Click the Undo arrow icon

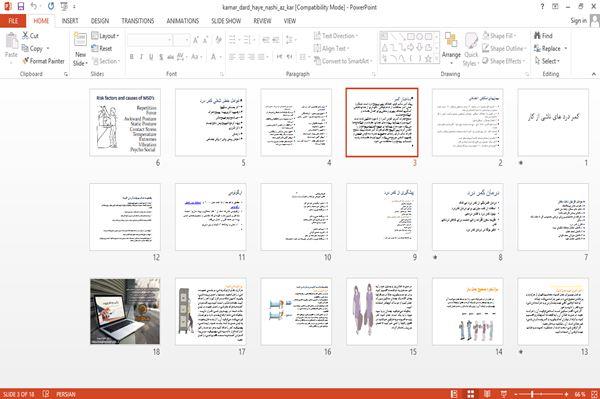(34, 6)
